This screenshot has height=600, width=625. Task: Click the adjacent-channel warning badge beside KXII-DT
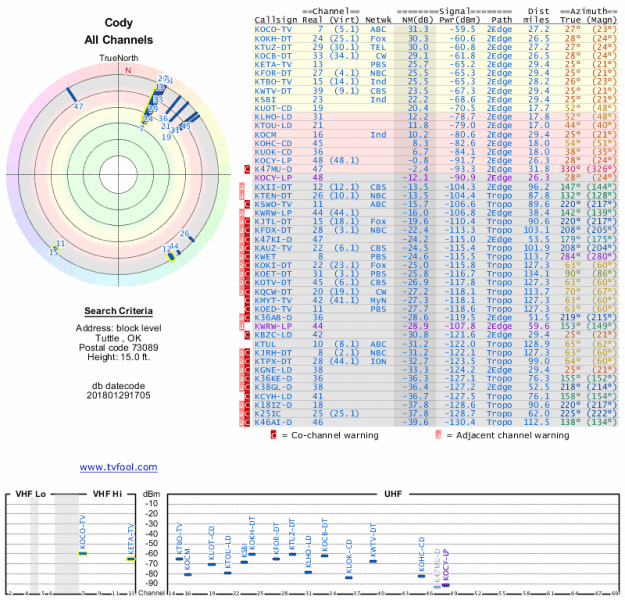[242, 187]
